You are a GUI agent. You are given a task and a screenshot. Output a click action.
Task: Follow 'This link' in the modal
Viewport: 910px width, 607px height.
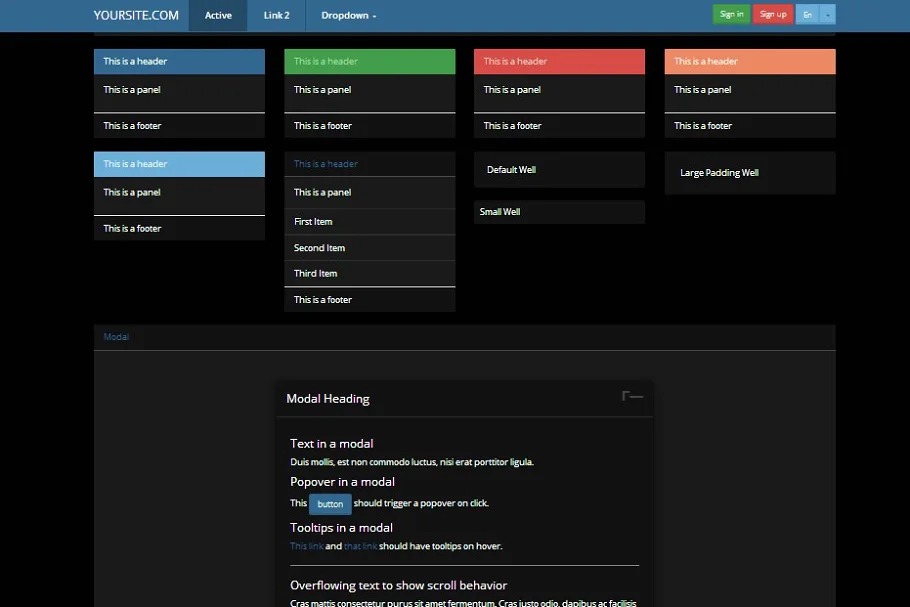306,546
